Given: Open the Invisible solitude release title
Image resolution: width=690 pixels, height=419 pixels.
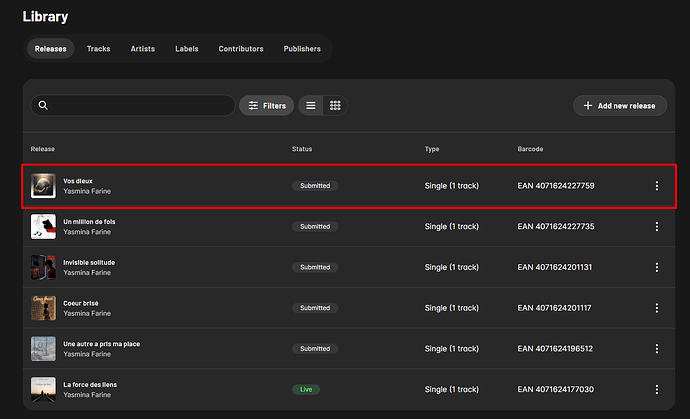Looking at the screenshot, I should coord(89,262).
